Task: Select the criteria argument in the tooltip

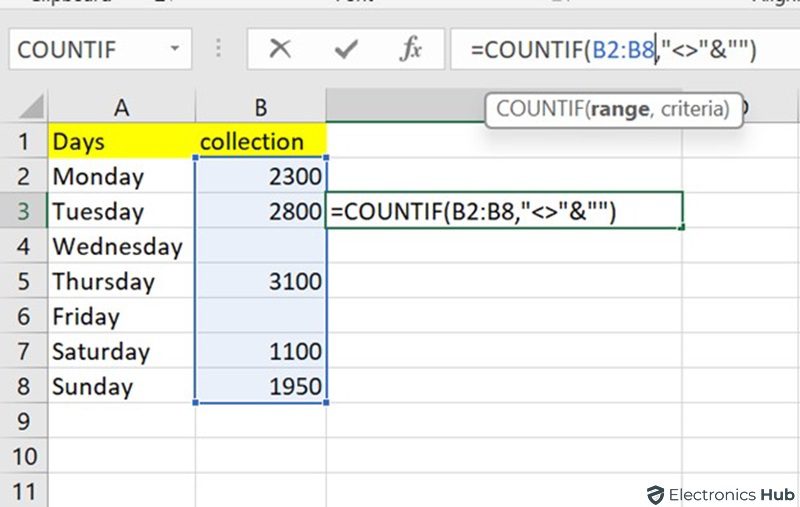Action: (693, 109)
